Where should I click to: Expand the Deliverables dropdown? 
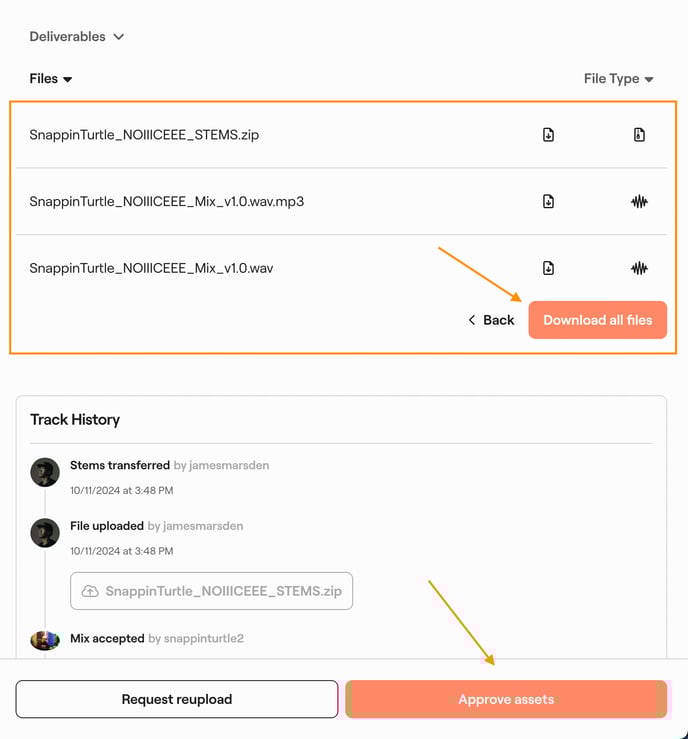coord(77,37)
